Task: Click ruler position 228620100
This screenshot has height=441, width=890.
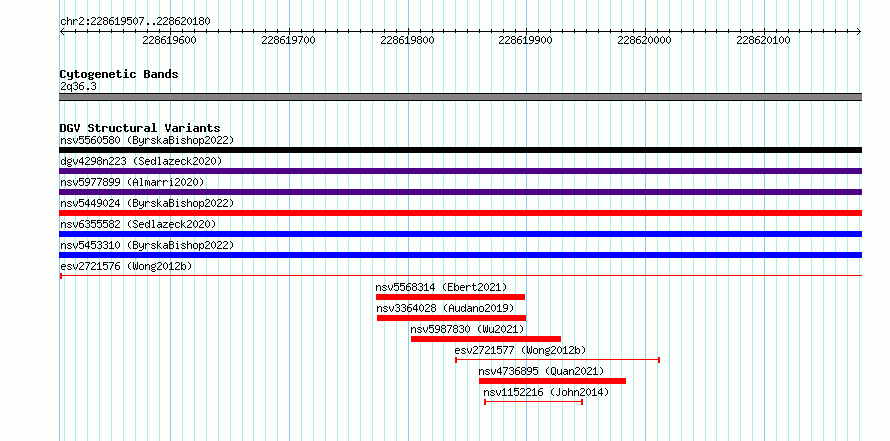Action: coord(763,40)
